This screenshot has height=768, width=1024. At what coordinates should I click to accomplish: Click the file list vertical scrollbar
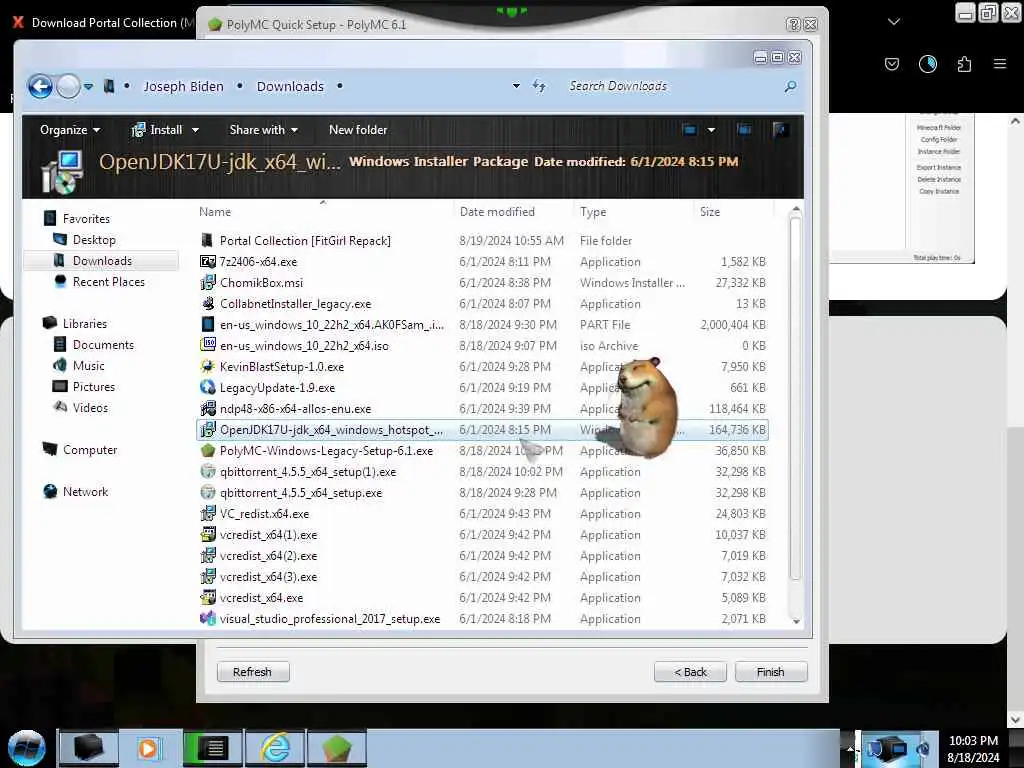[x=795, y=398]
